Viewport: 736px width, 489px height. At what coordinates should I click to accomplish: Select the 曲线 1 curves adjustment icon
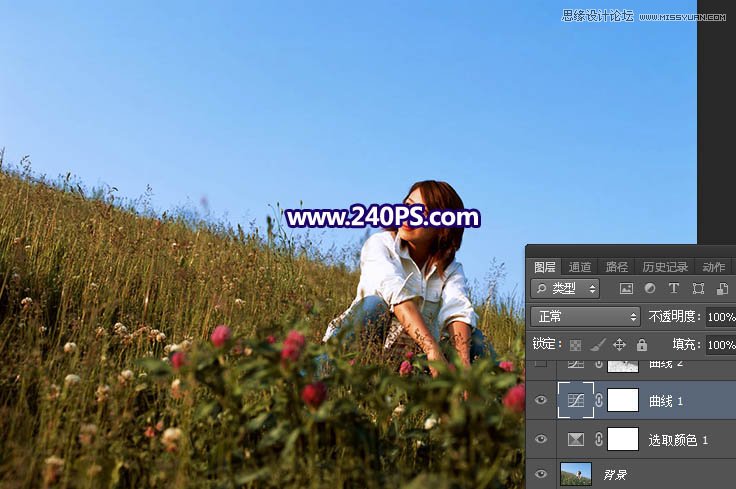tap(576, 400)
